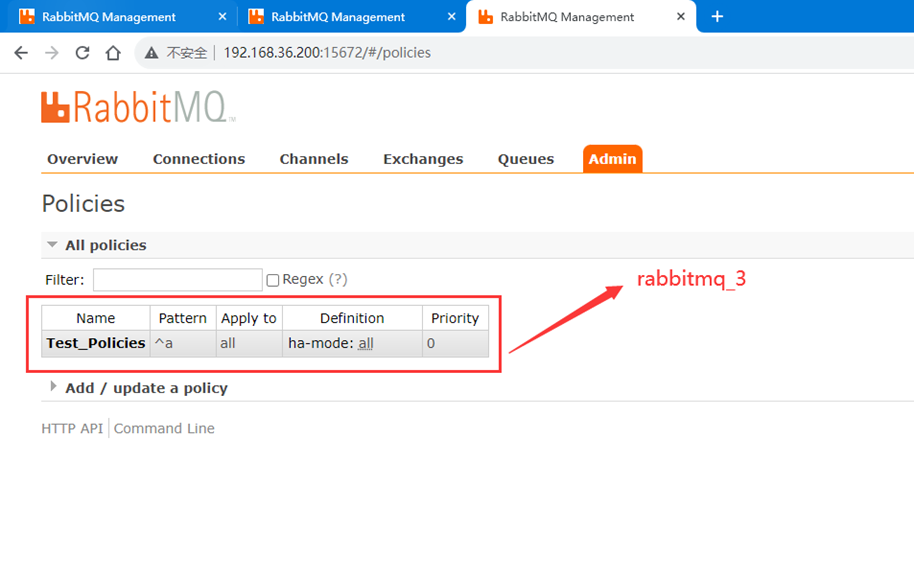Open the Exchanges tab

click(x=423, y=159)
